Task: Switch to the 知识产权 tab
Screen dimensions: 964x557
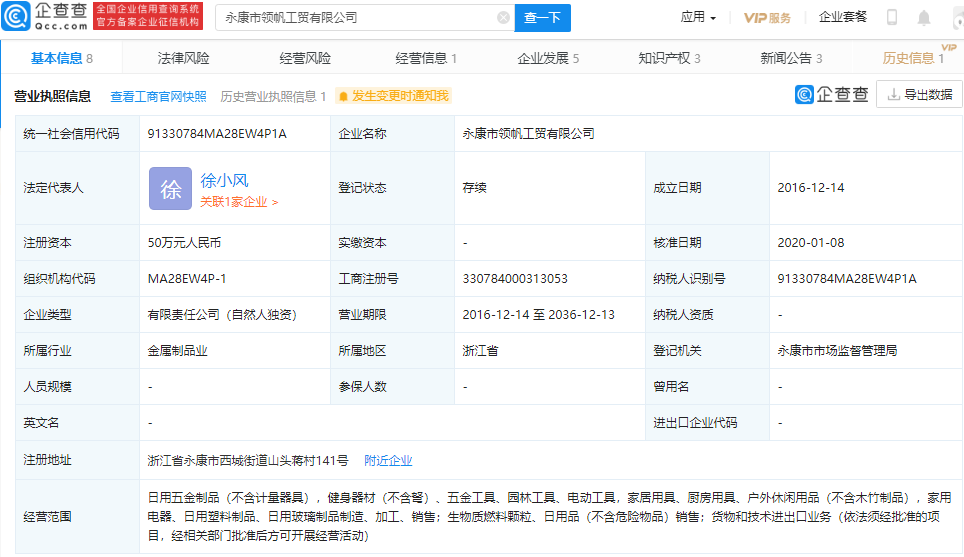Action: pos(670,58)
